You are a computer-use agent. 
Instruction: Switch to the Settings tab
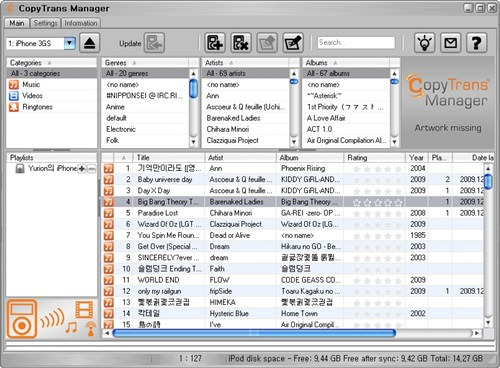click(46, 23)
